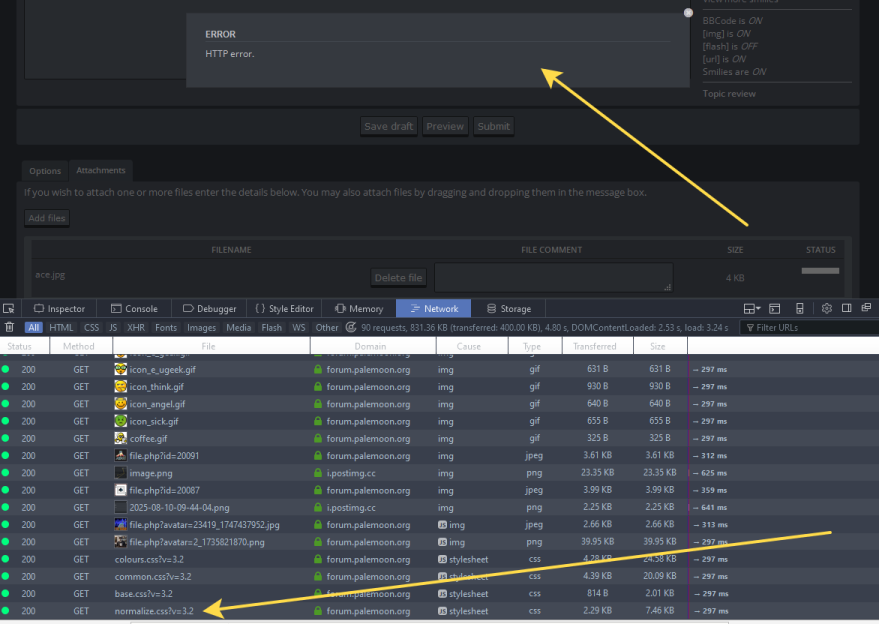This screenshot has height=624, width=879.
Task: Toggle the XHR request filter
Action: point(136,327)
